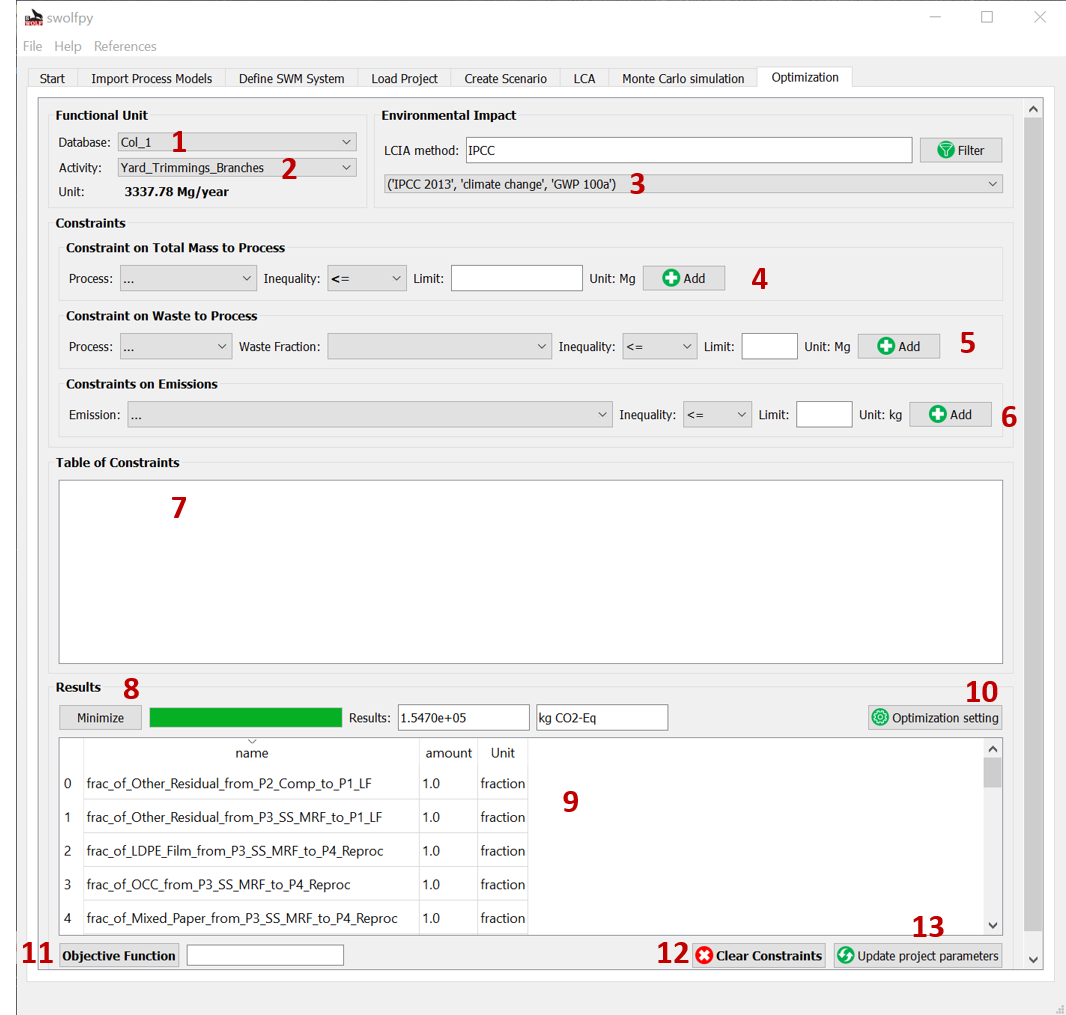Image resolution: width=1066 pixels, height=1015 pixels.
Task: Click Optimization setting button
Action: [935, 718]
